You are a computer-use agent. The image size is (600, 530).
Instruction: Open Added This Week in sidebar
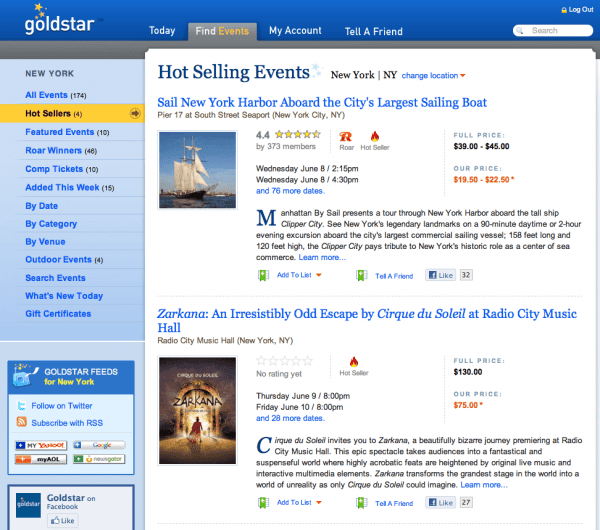70,188
